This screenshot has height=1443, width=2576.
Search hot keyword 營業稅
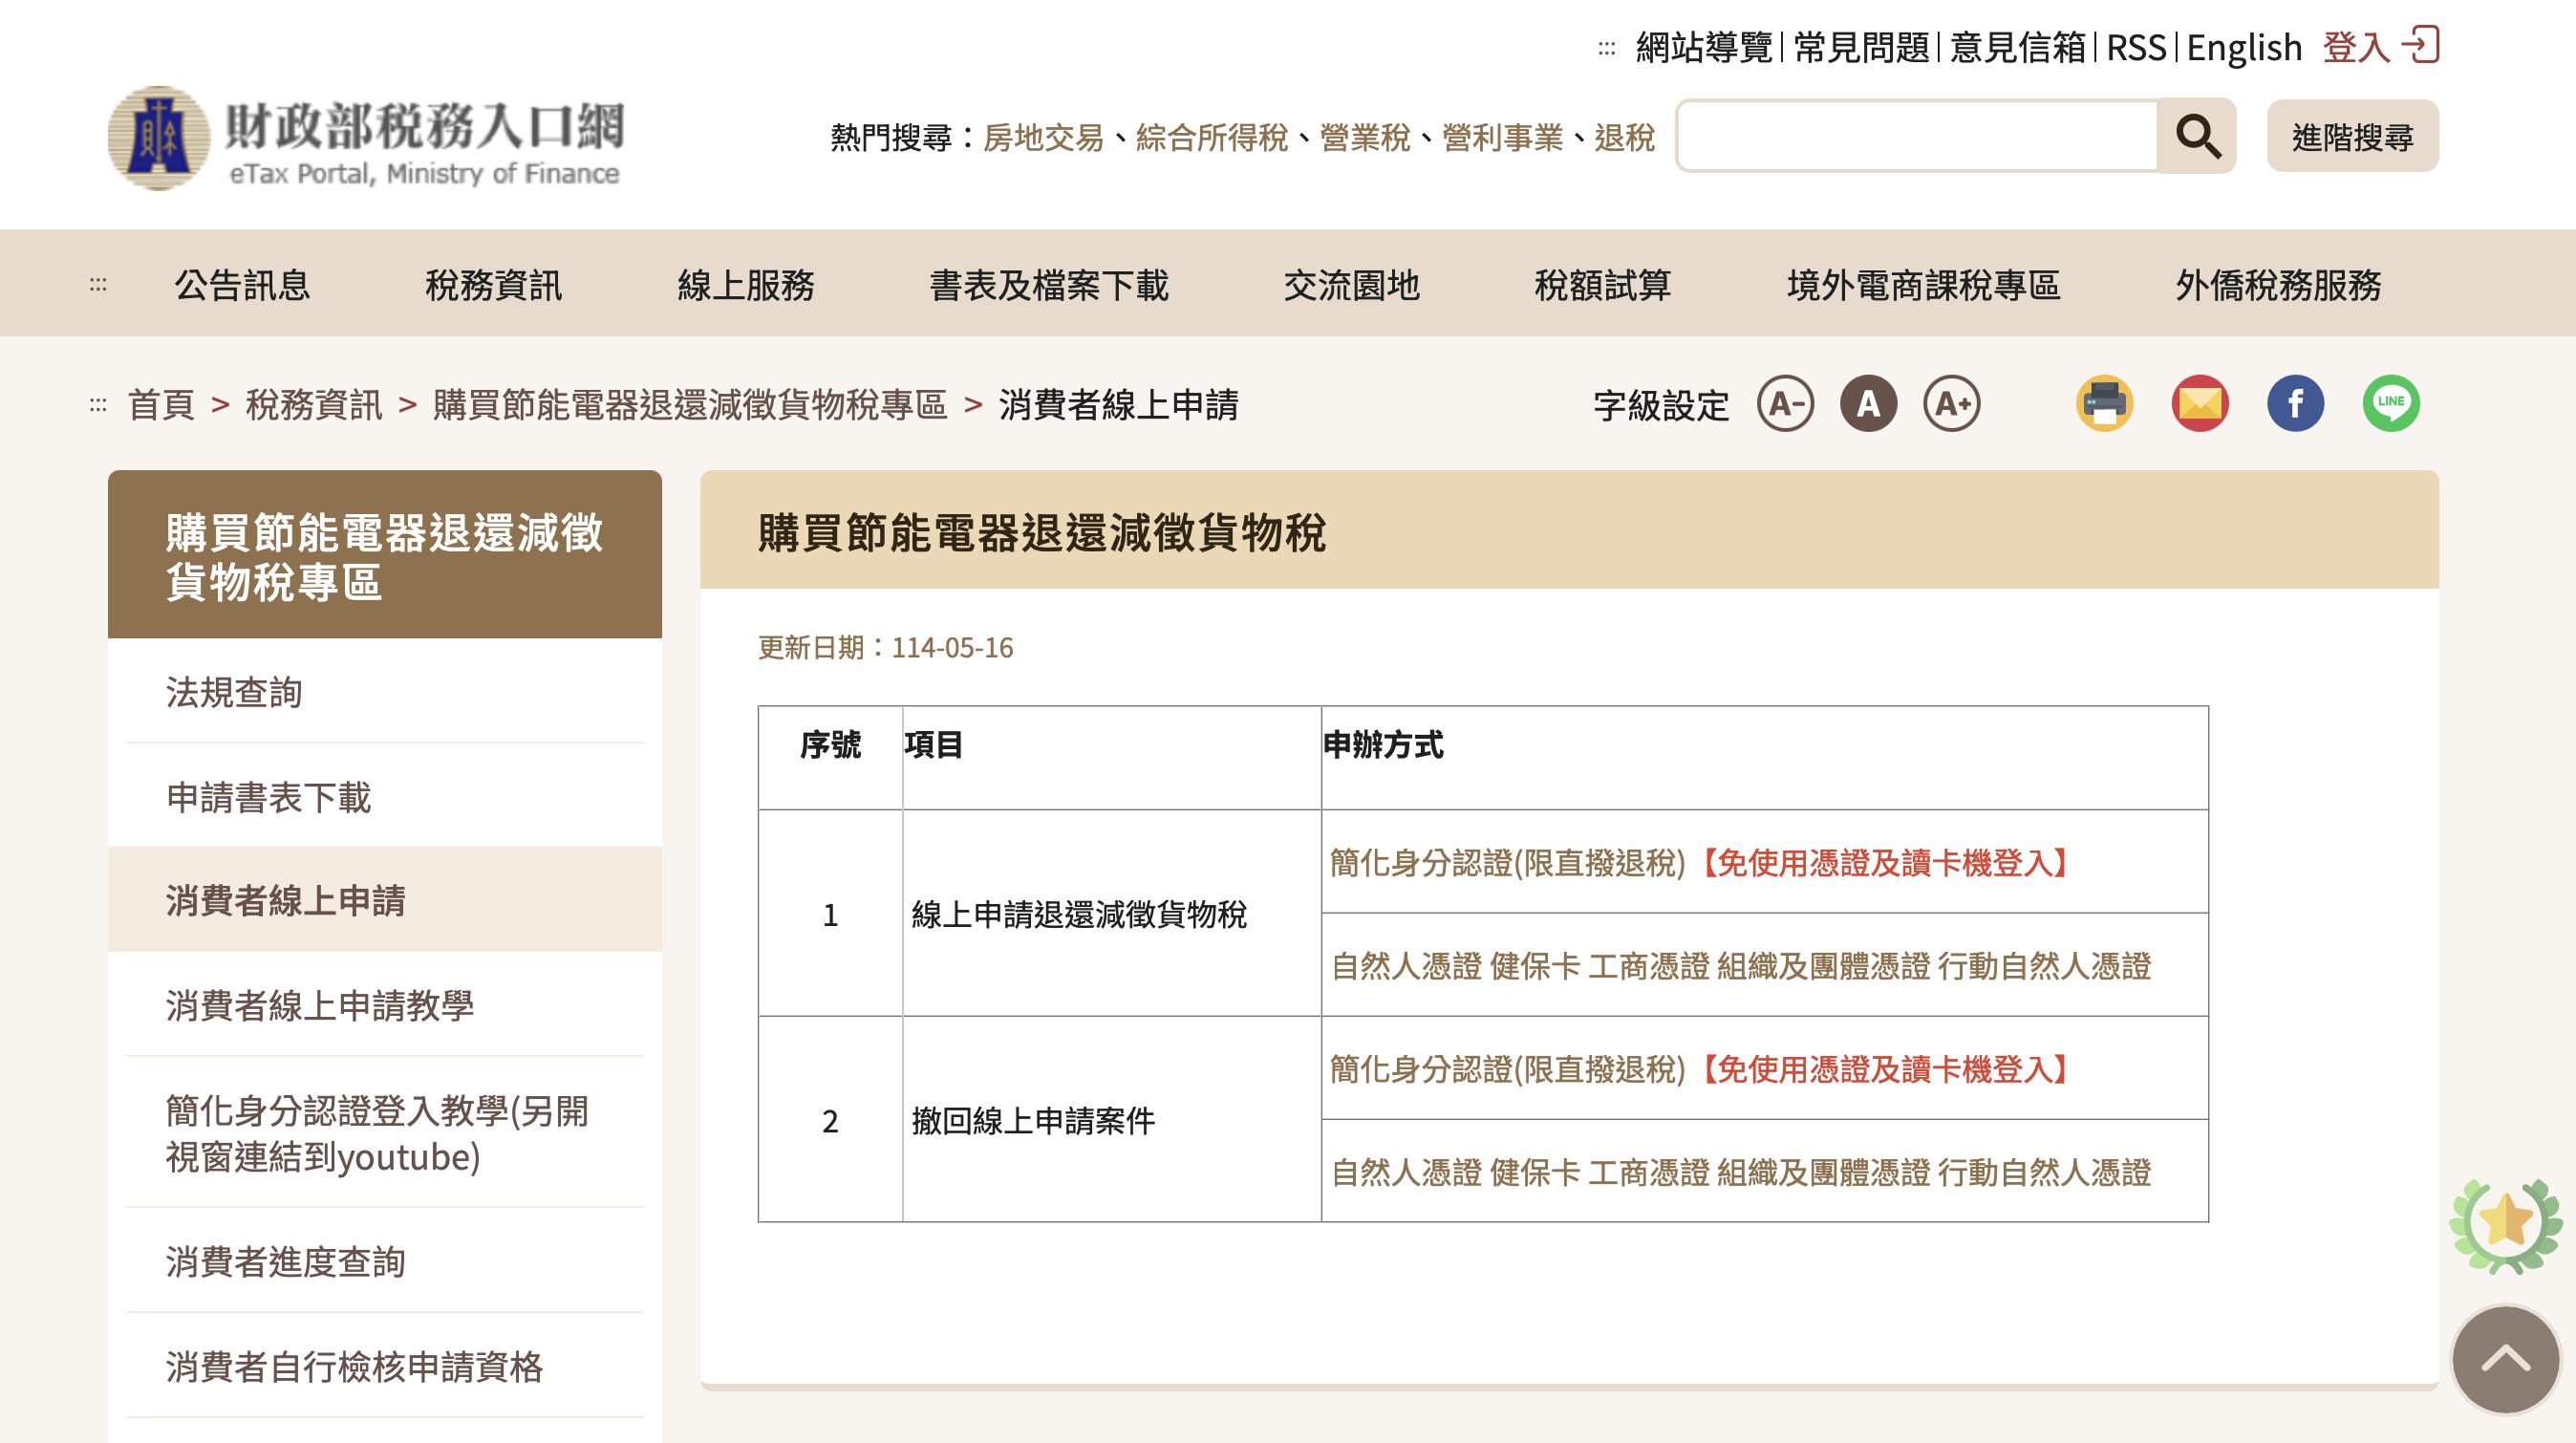tap(1364, 137)
